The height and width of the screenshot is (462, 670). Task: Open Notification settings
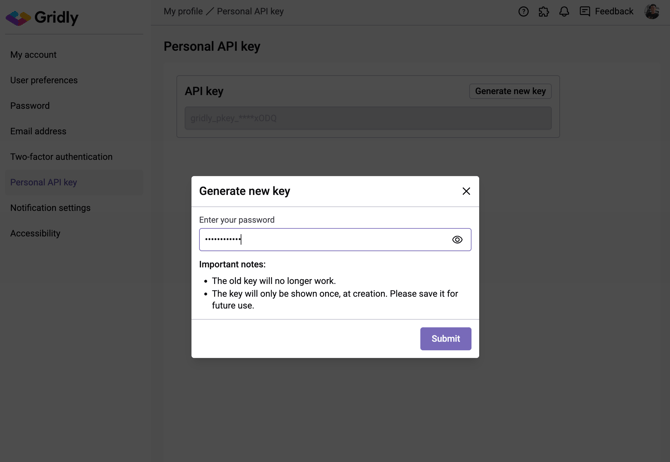tap(74, 208)
